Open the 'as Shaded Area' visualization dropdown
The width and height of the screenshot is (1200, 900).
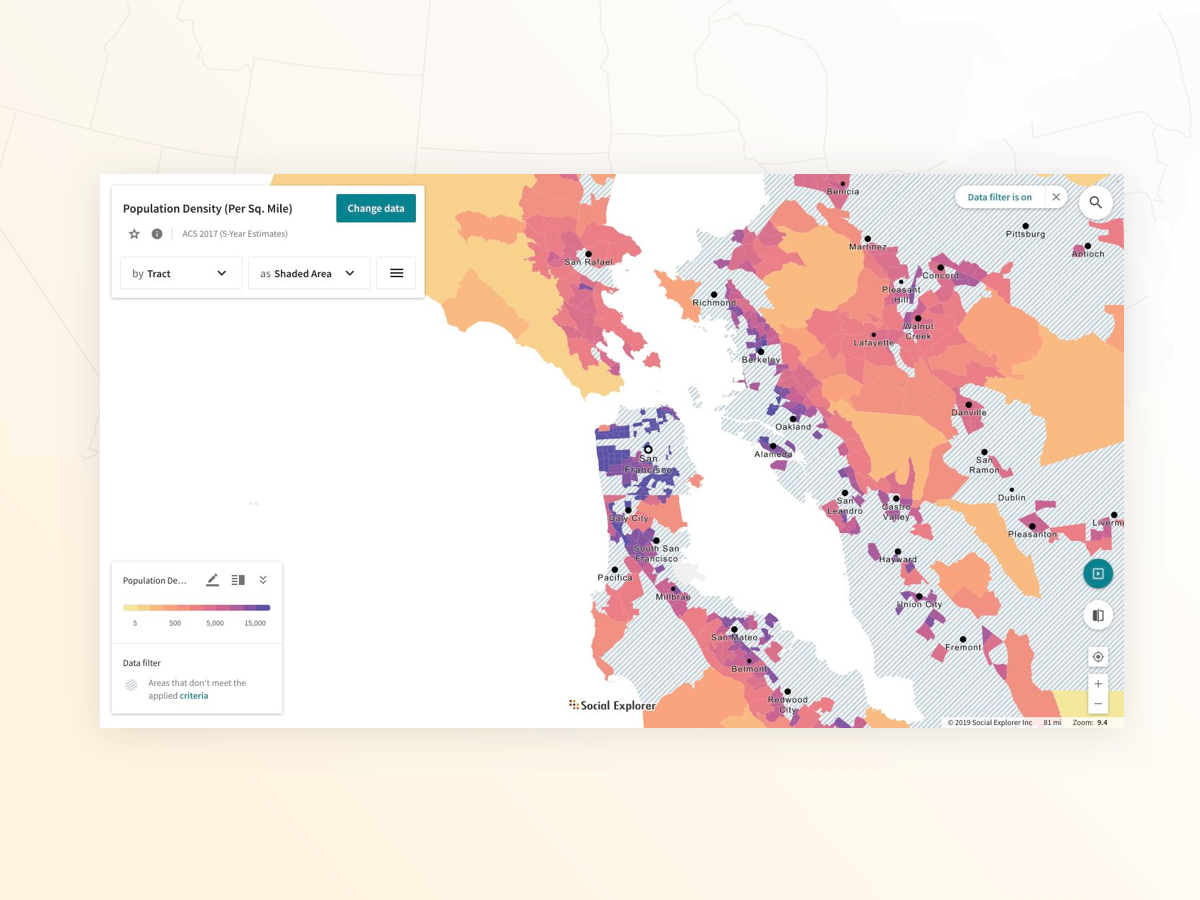[309, 273]
